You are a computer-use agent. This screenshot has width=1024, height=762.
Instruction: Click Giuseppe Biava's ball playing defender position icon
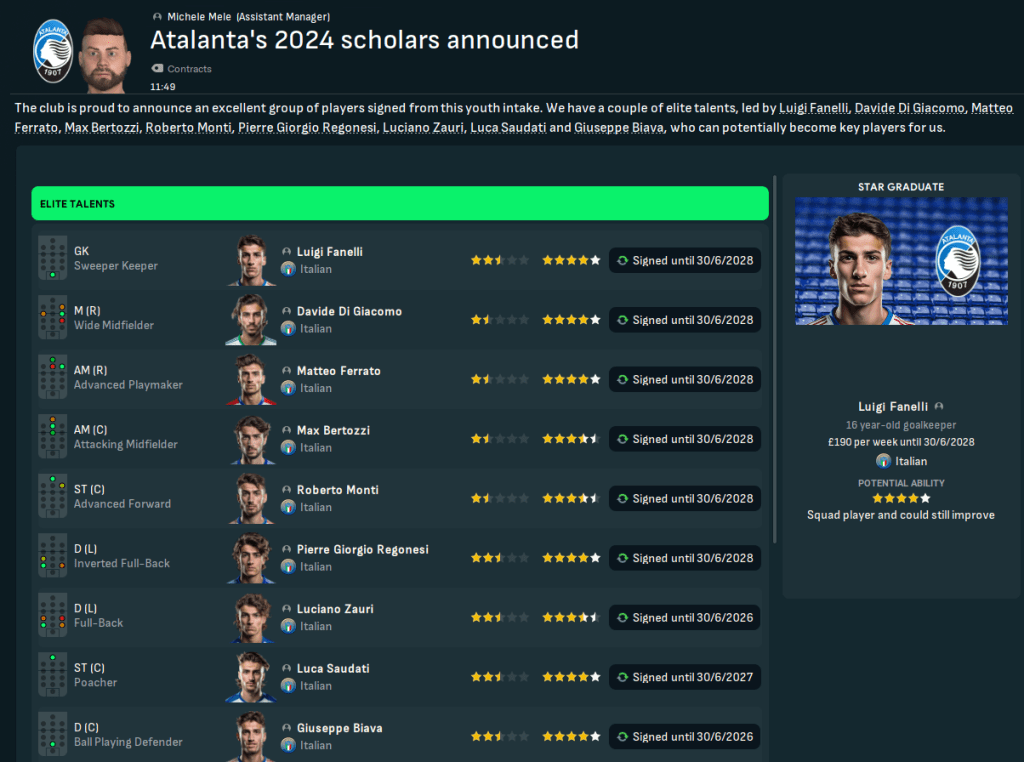coord(52,736)
